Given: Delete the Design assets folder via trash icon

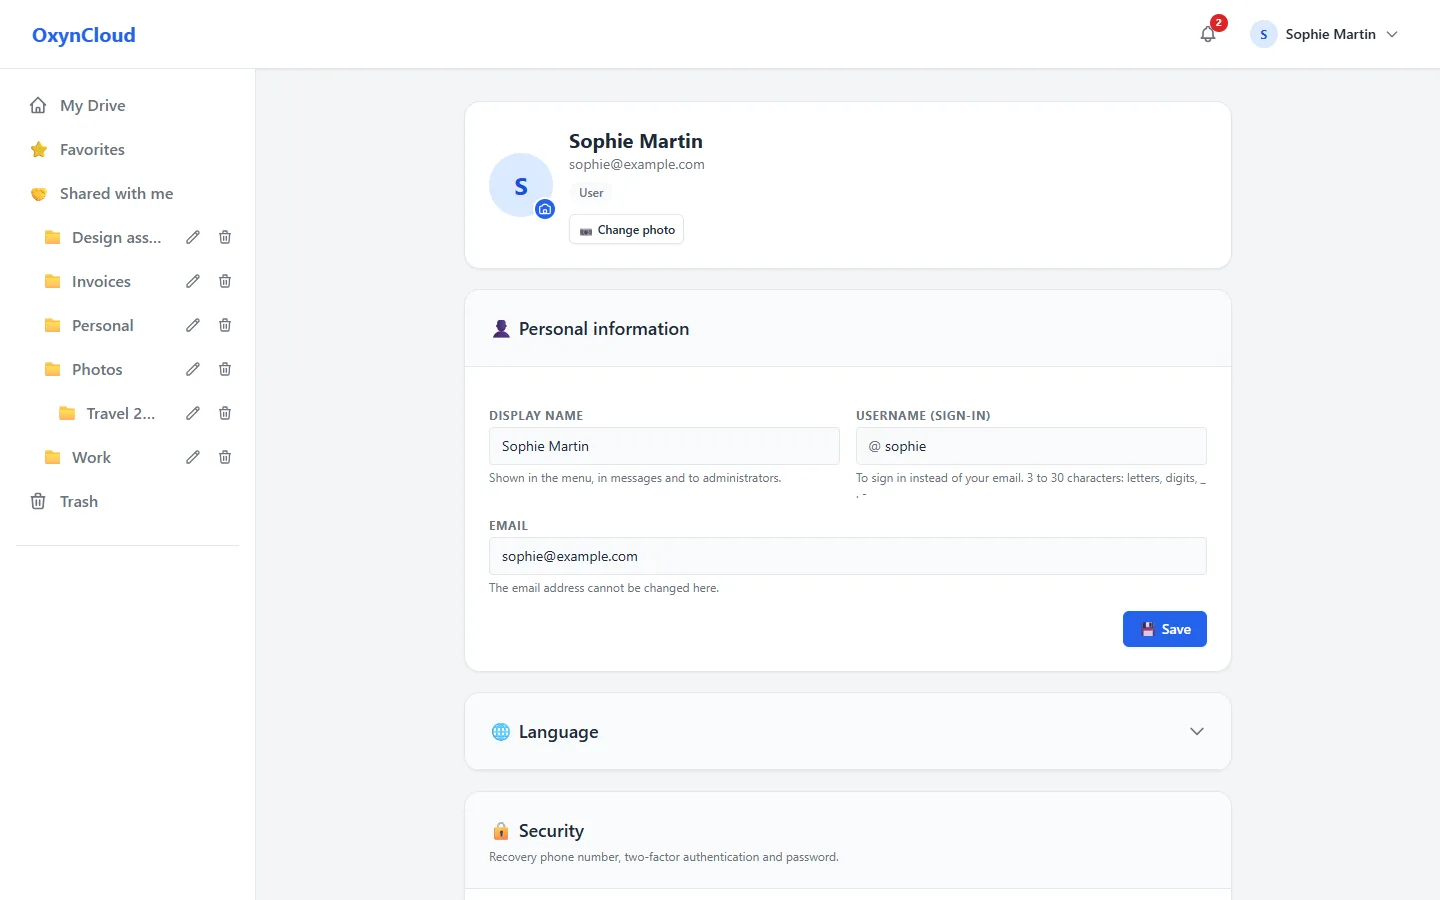Looking at the screenshot, I should [x=225, y=237].
